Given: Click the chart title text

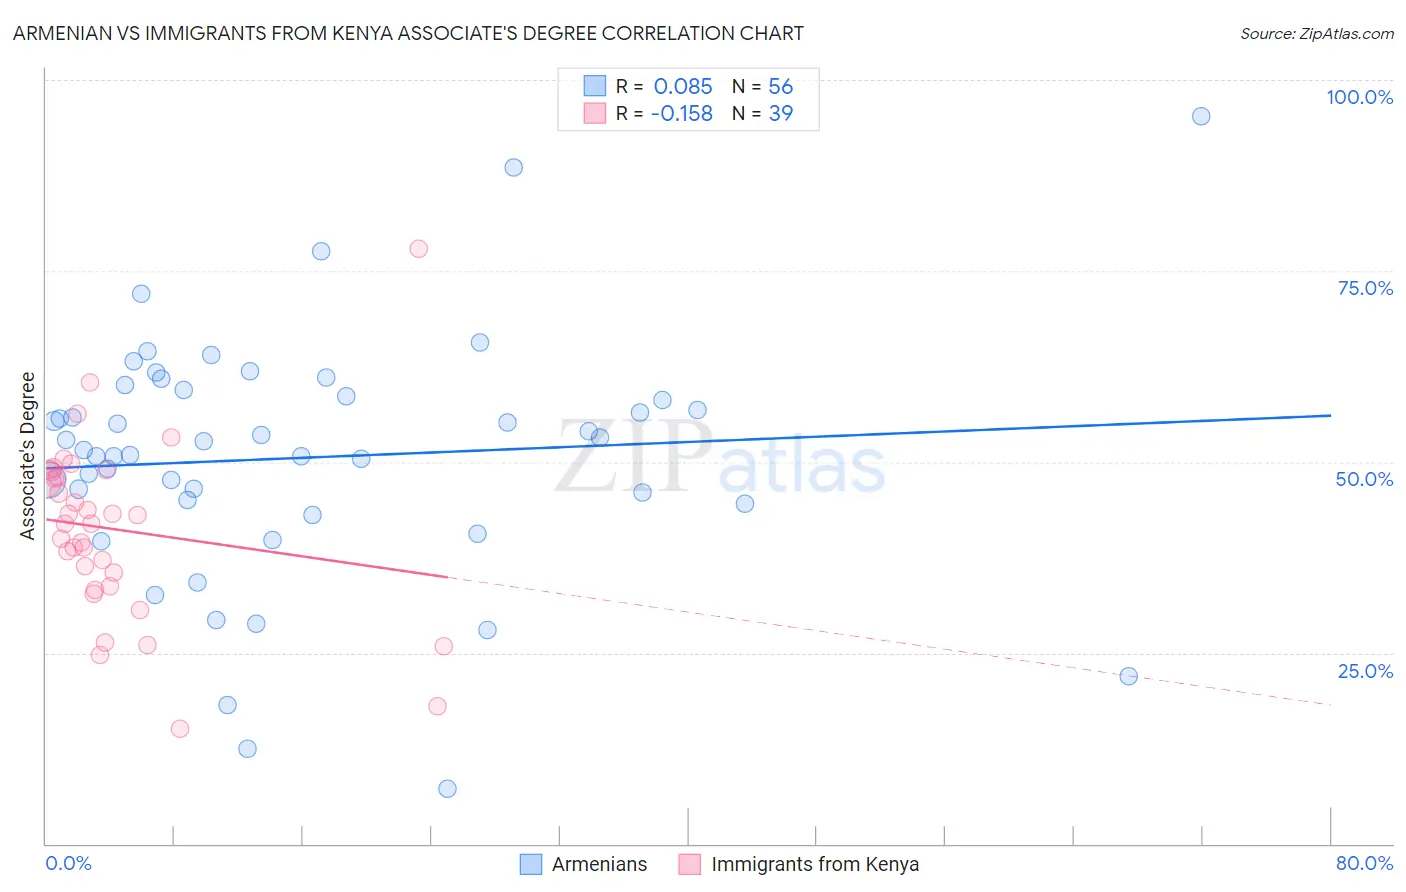Looking at the screenshot, I should click(x=408, y=33).
